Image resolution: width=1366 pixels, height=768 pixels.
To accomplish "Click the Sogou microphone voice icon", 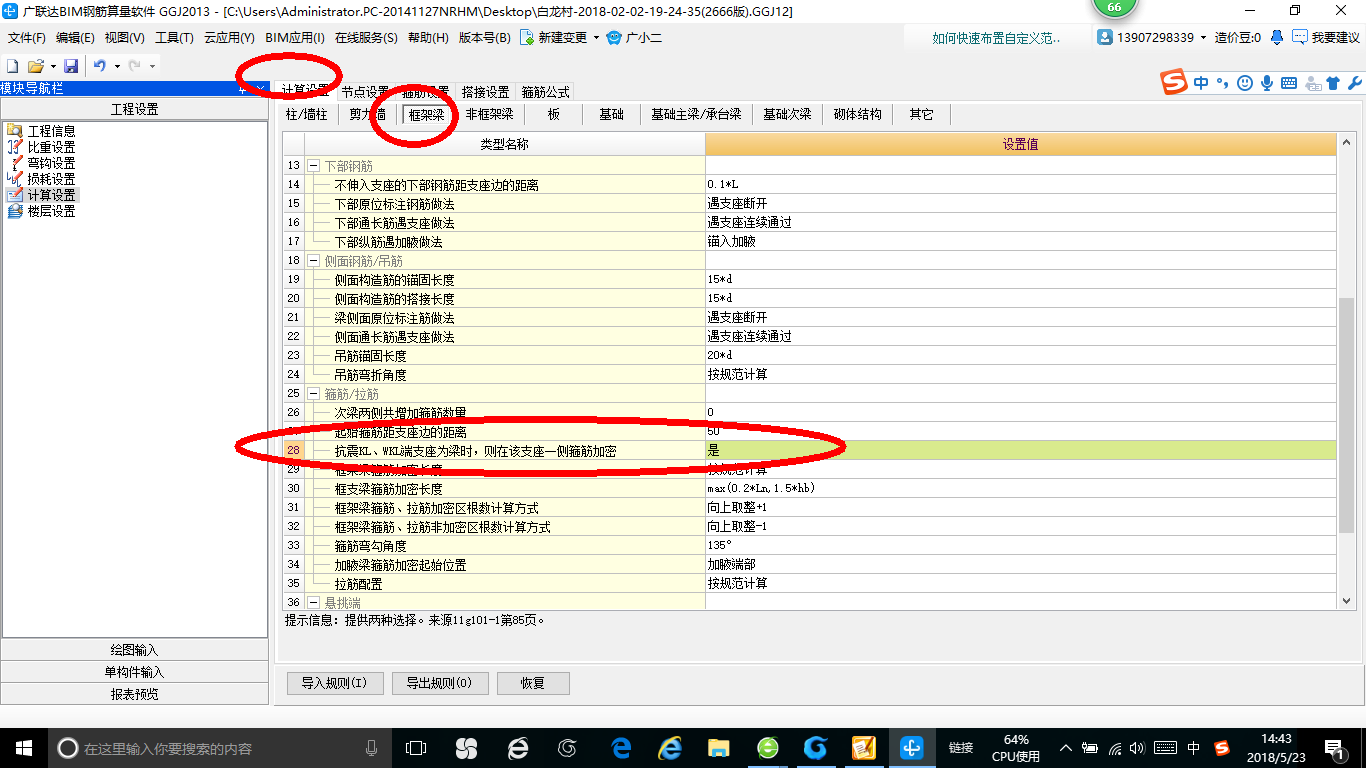I will pyautogui.click(x=1267, y=83).
